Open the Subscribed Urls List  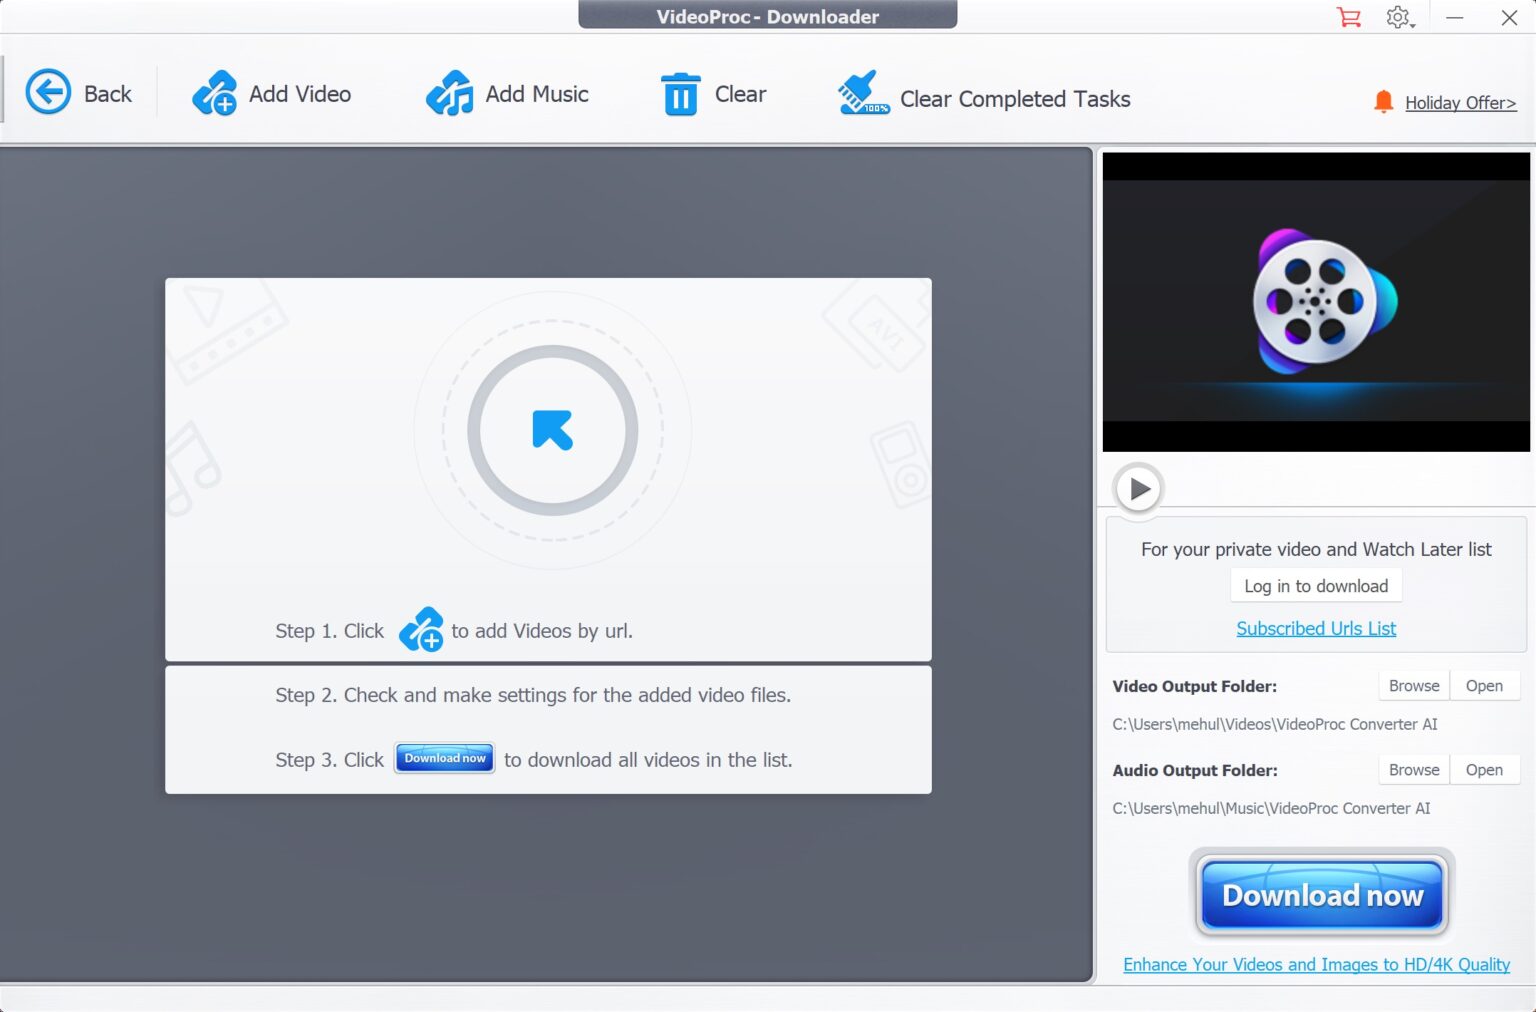point(1315,628)
